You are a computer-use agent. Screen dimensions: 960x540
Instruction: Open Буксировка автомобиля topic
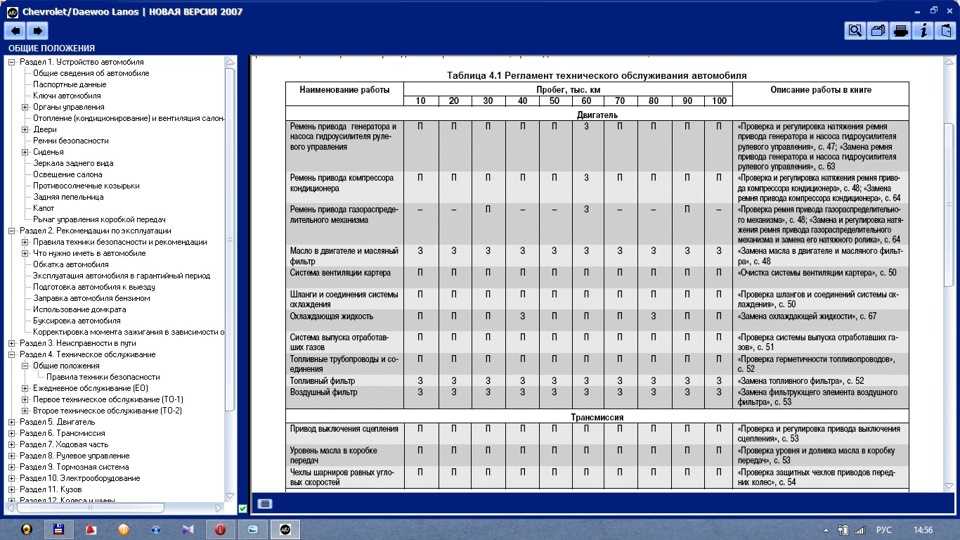pos(77,320)
